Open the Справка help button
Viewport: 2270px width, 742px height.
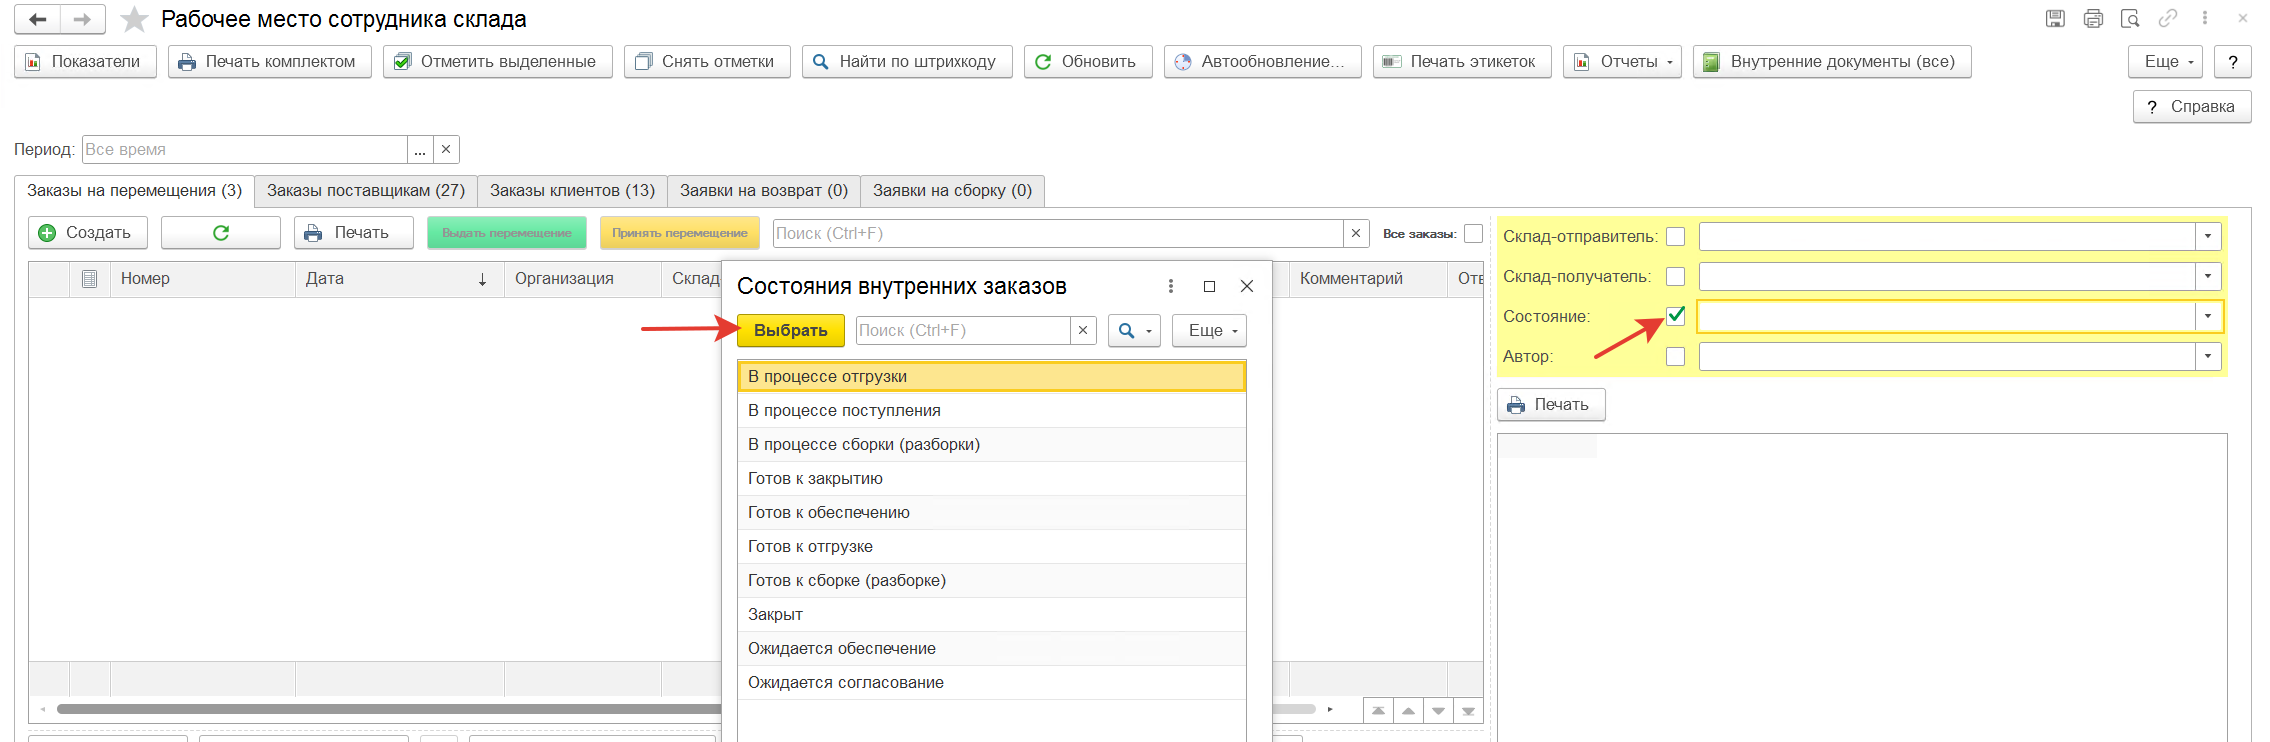click(2192, 106)
